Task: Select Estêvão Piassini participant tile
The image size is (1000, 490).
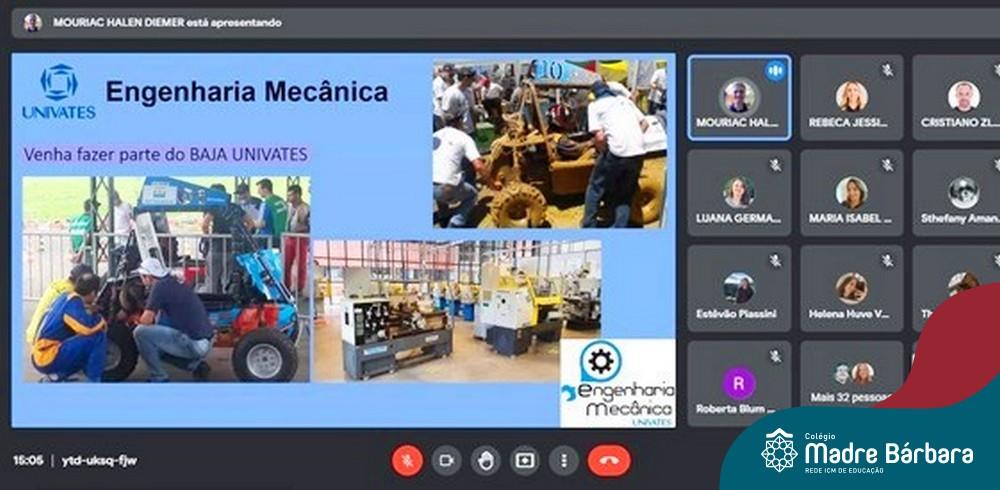Action: point(739,288)
